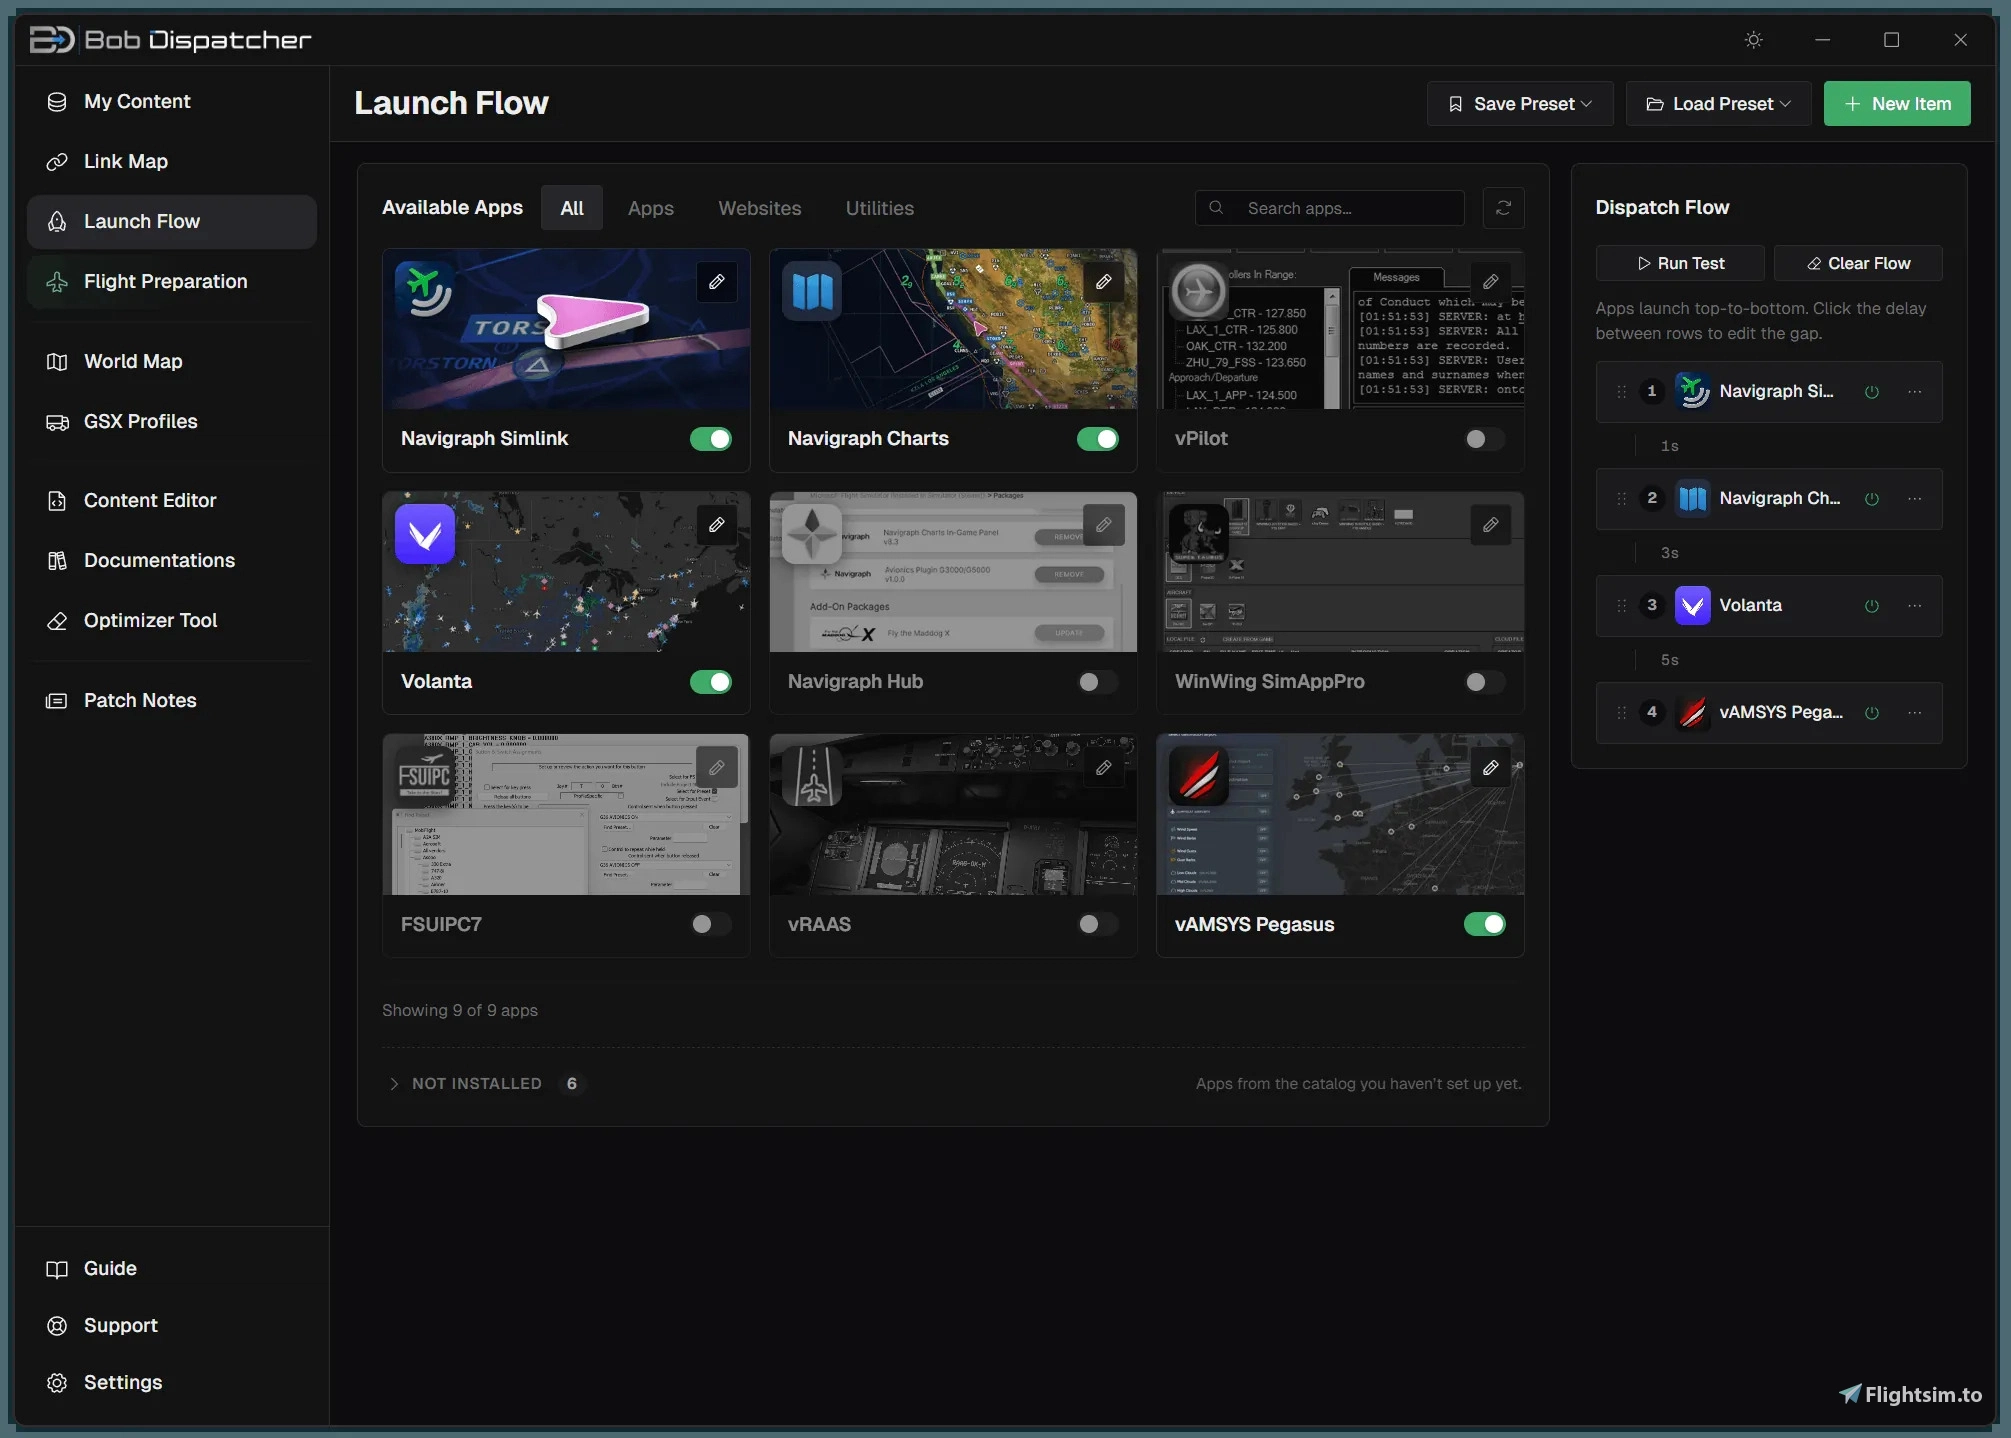Disable the vAMSYS Pegasus toggle
Viewport: 2011px width, 1438px height.
(1485, 925)
